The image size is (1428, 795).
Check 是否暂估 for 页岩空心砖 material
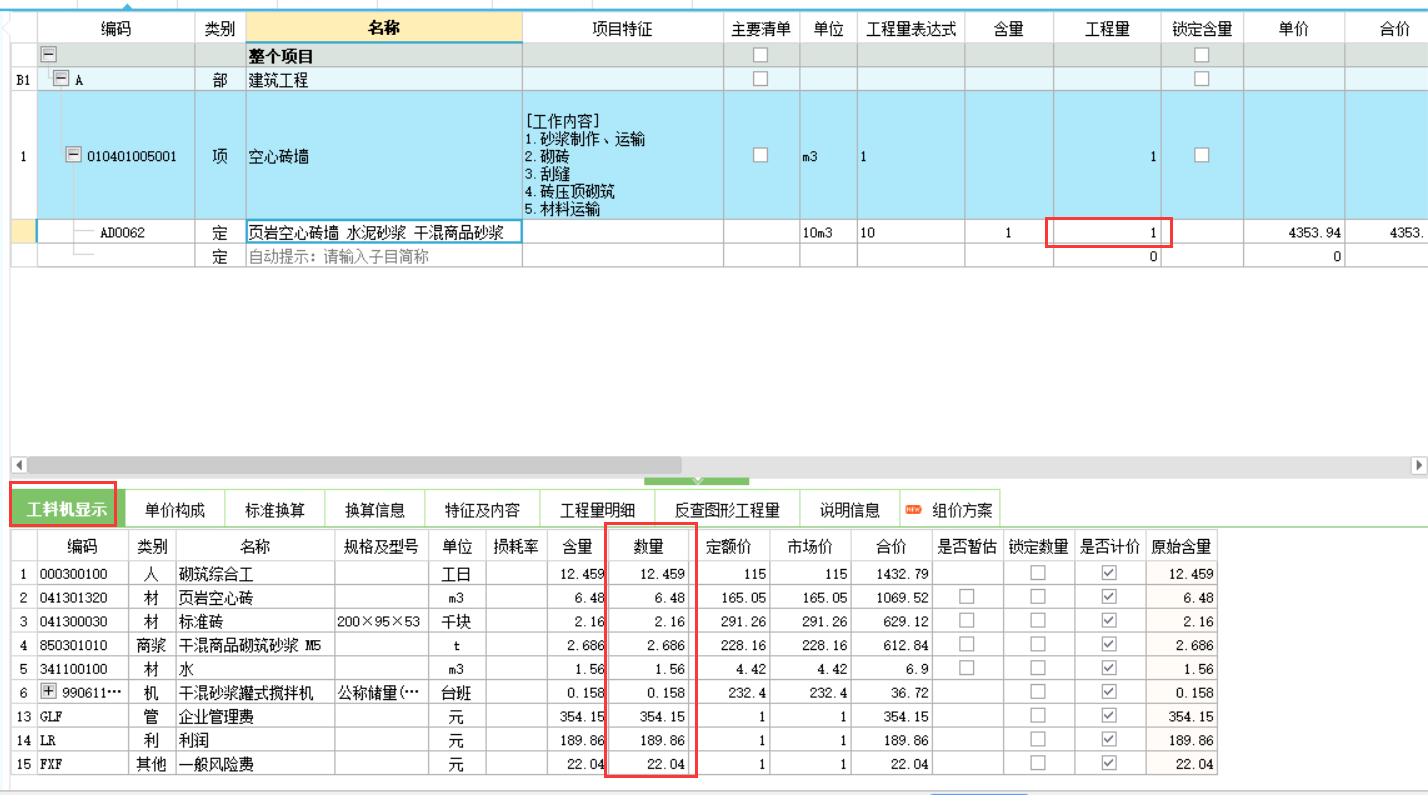pyautogui.click(x=966, y=597)
